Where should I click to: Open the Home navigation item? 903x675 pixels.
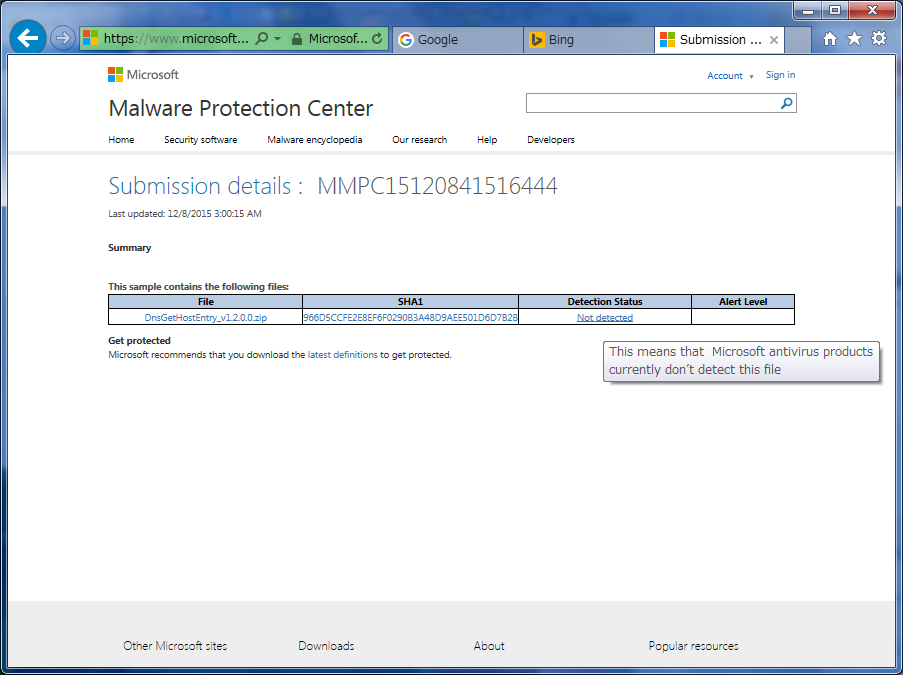point(121,139)
